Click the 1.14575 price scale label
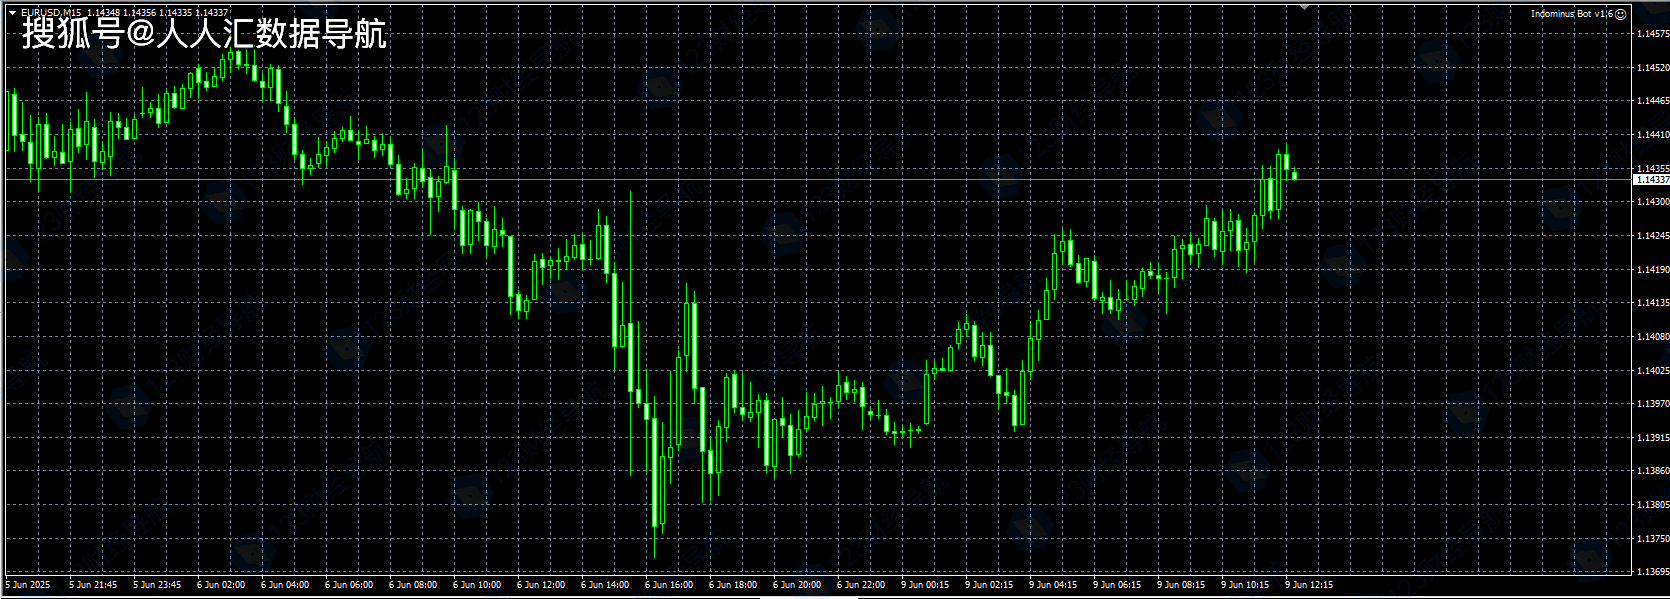The image size is (1670, 599). (x=1652, y=34)
